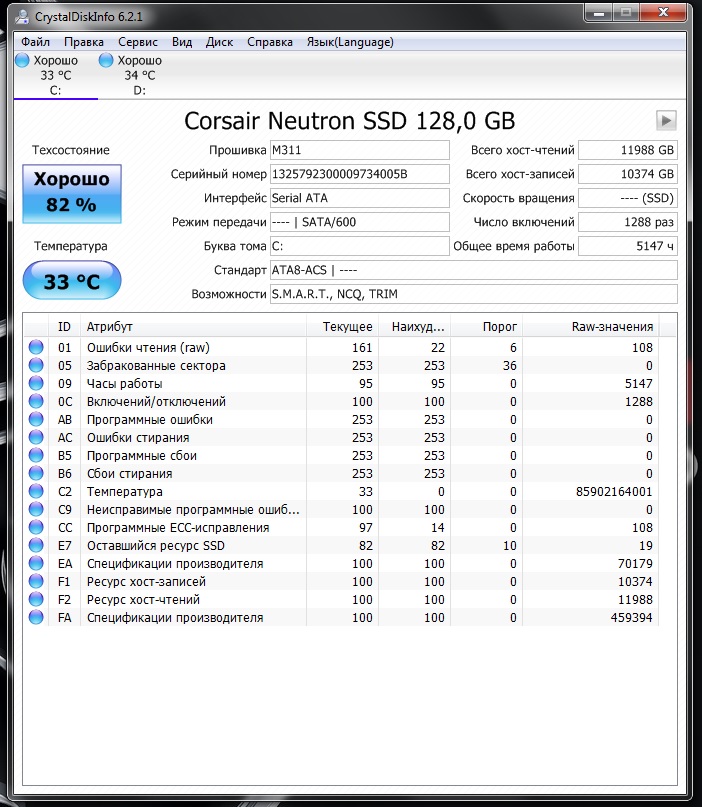Click the Наихуд... column header
The height and width of the screenshot is (807, 702).
point(414,327)
